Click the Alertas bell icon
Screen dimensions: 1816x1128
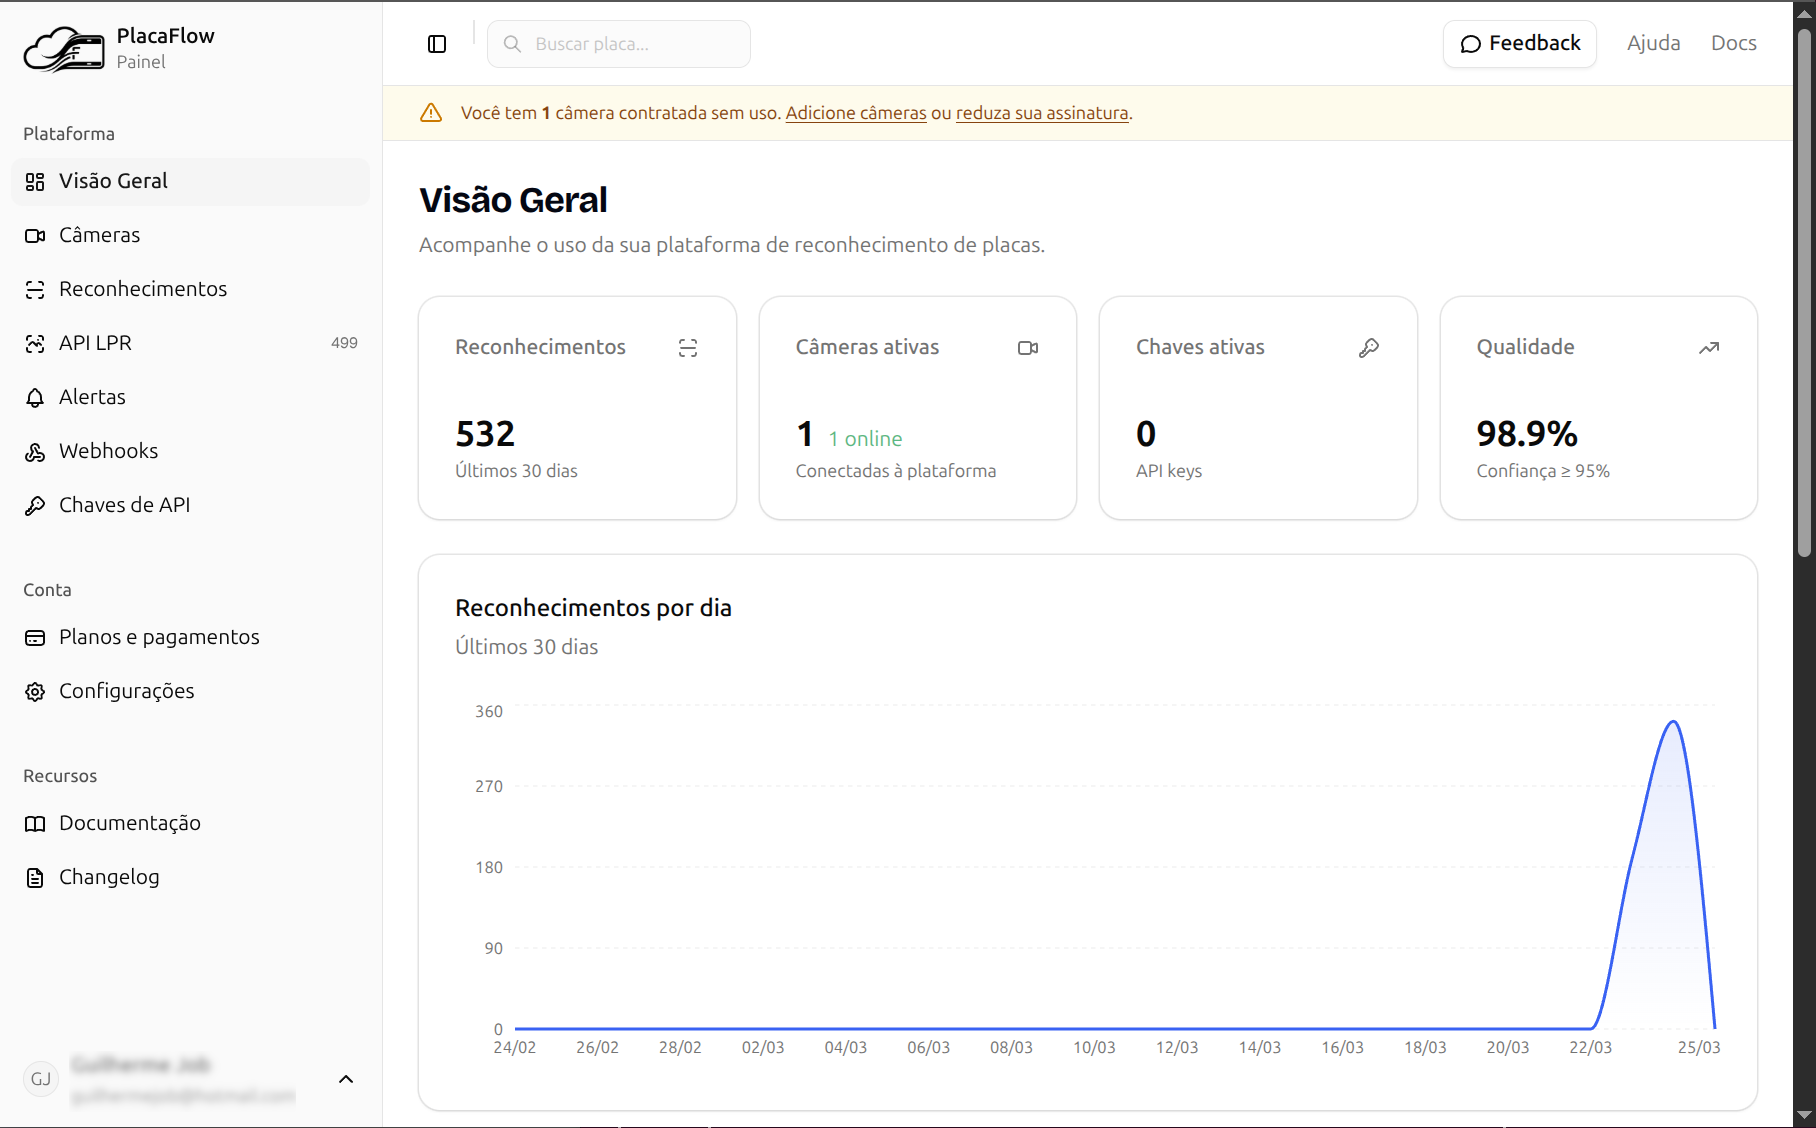pyautogui.click(x=35, y=398)
